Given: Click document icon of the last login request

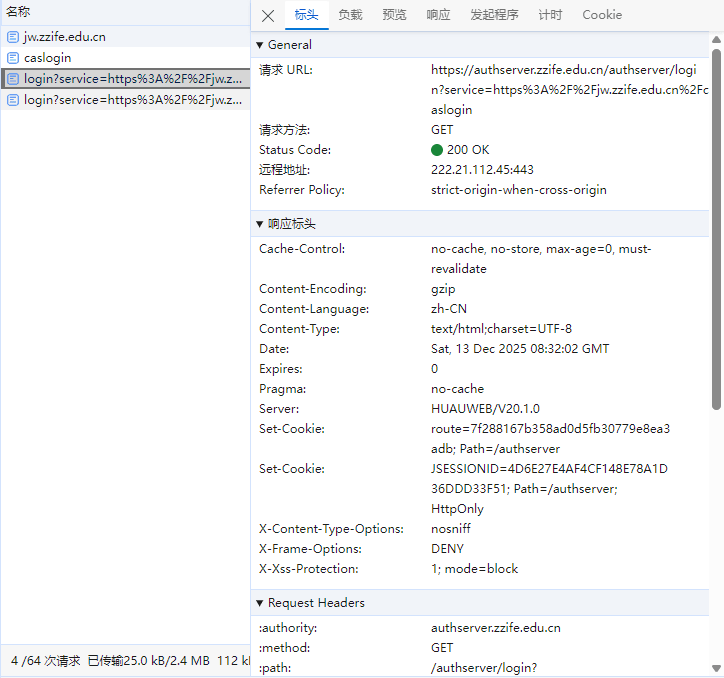Looking at the screenshot, I should point(13,100).
